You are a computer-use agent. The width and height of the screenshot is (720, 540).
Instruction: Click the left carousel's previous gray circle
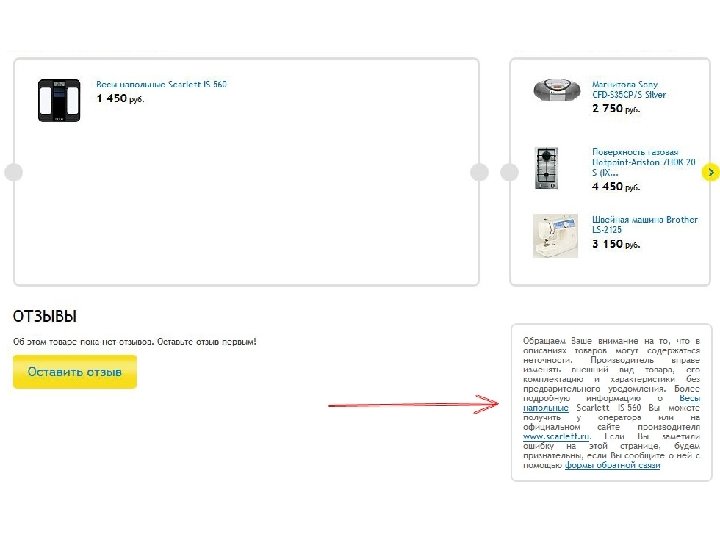coord(13,172)
